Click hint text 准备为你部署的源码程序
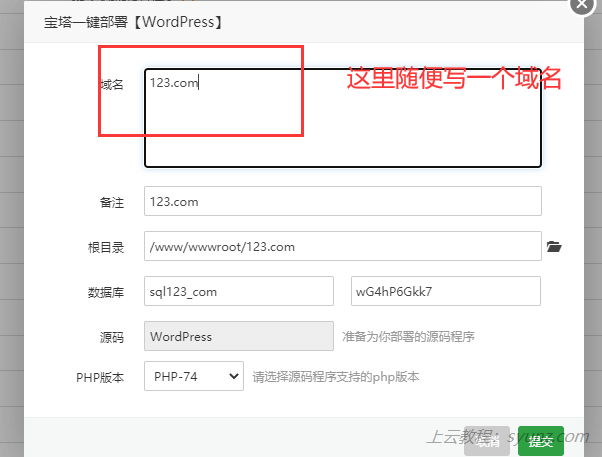The width and height of the screenshot is (602, 457). tap(408, 337)
